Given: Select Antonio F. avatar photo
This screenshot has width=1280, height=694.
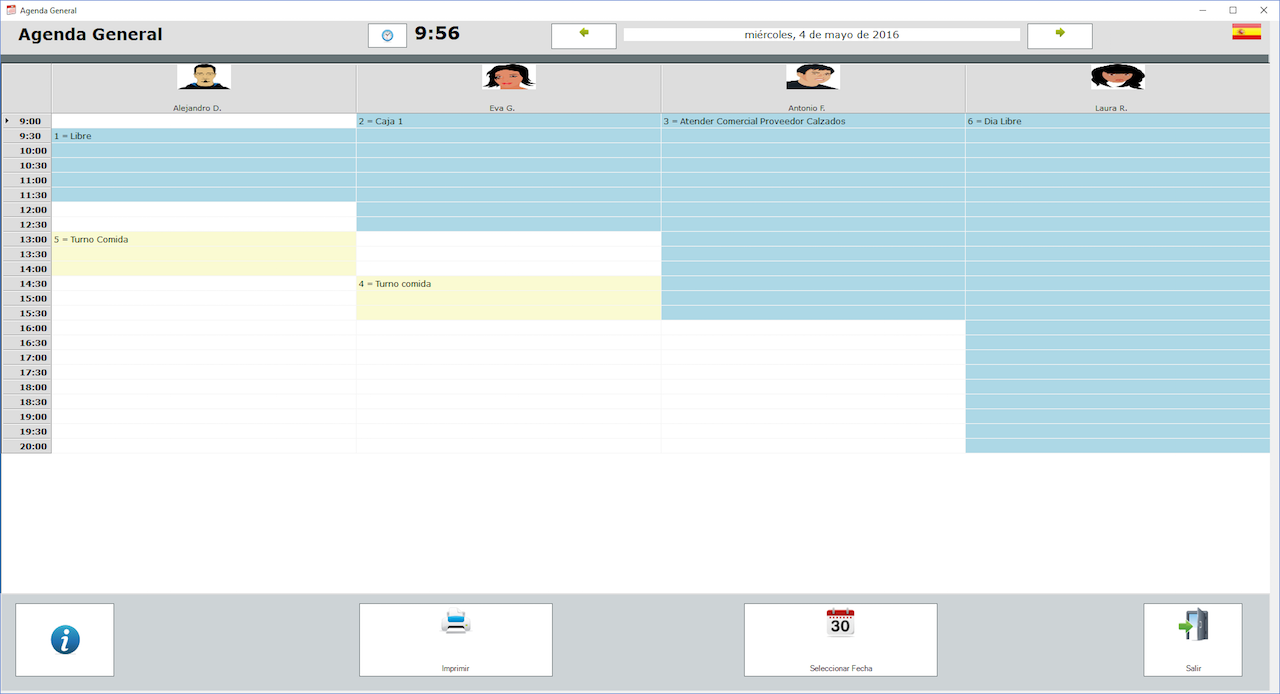Looking at the screenshot, I should click(812, 78).
